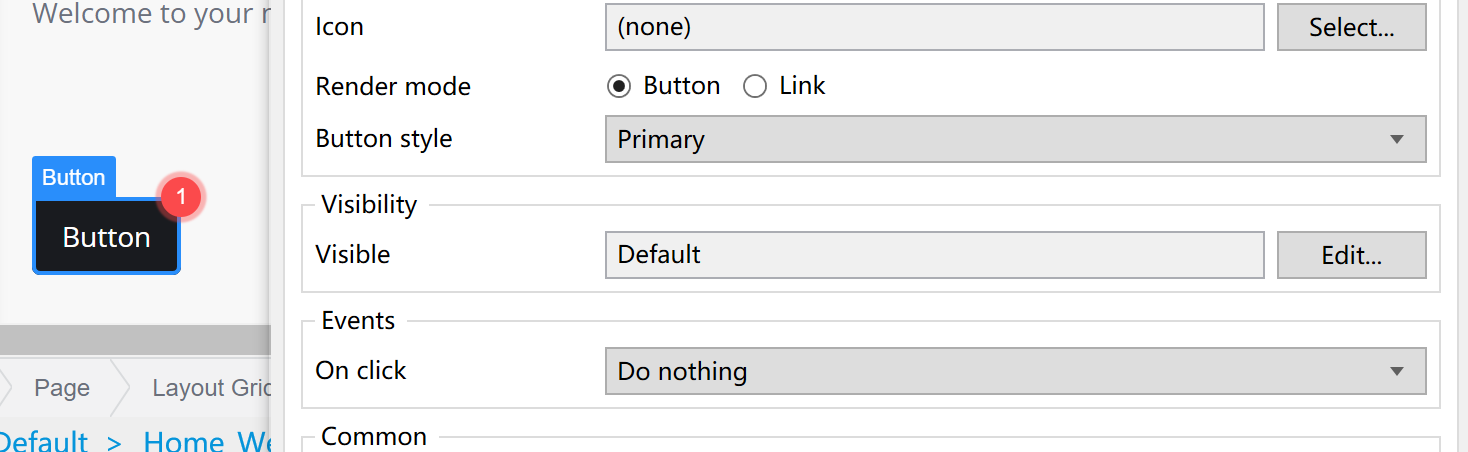Screen dimensions: 1468x452
Task: Choose the Link render mode radio
Action: [755, 86]
